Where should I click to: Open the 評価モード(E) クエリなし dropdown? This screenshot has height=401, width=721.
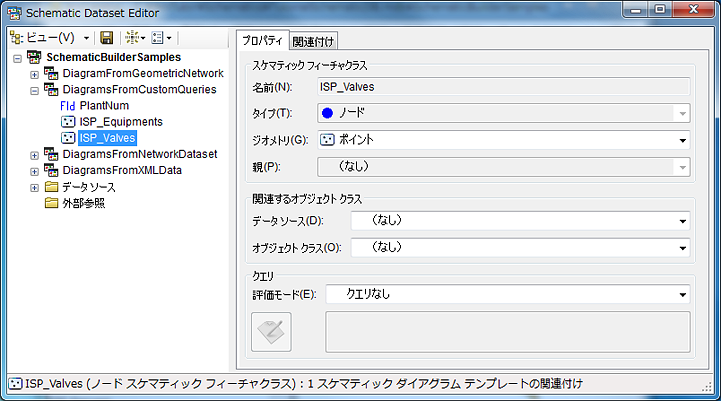(508, 294)
